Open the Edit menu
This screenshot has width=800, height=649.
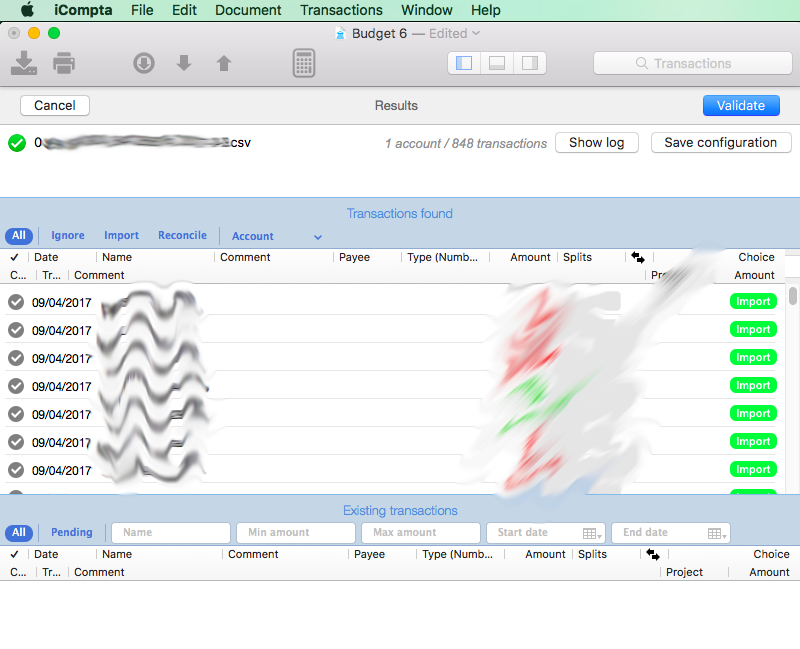[184, 10]
